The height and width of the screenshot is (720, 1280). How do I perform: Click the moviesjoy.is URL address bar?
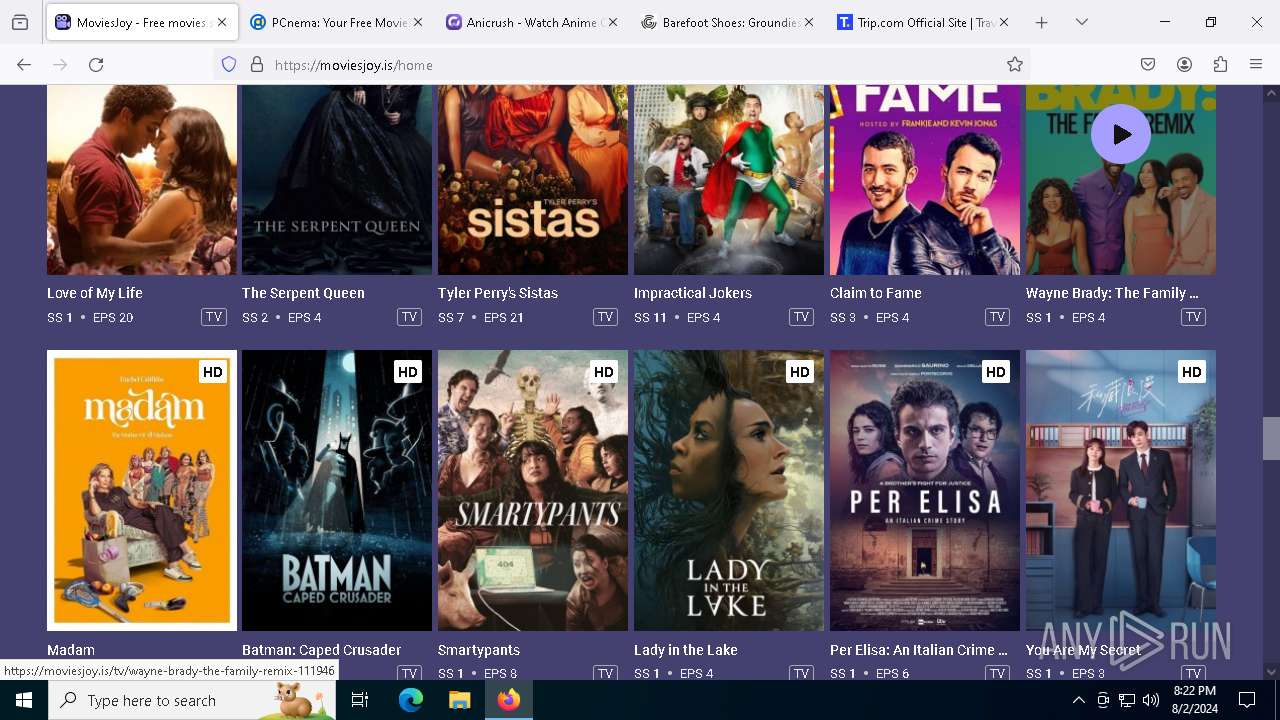[x=620, y=64]
